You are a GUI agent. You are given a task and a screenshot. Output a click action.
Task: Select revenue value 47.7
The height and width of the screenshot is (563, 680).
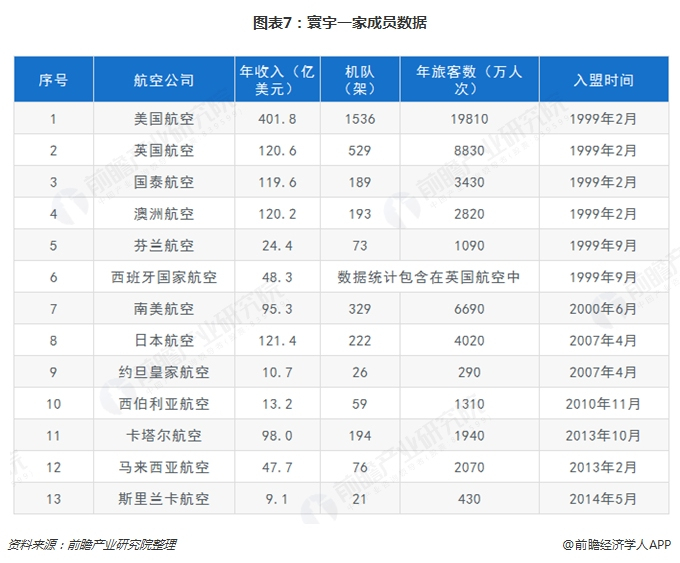[277, 467]
